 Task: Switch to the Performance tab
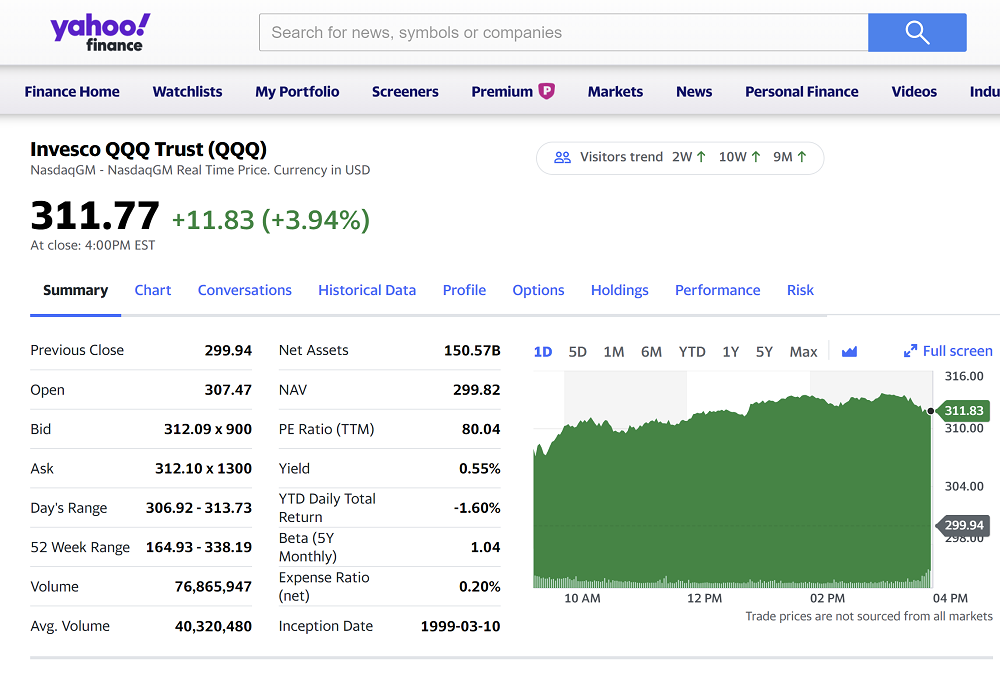pyautogui.click(x=717, y=290)
